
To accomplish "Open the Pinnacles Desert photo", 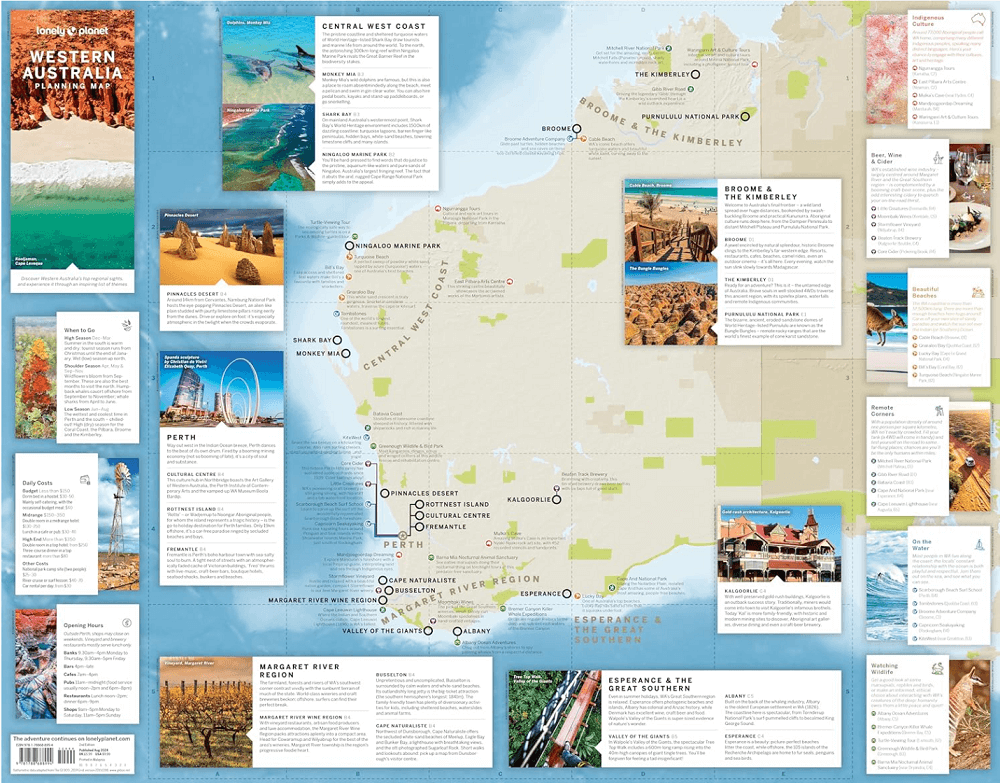I will [x=198, y=248].
